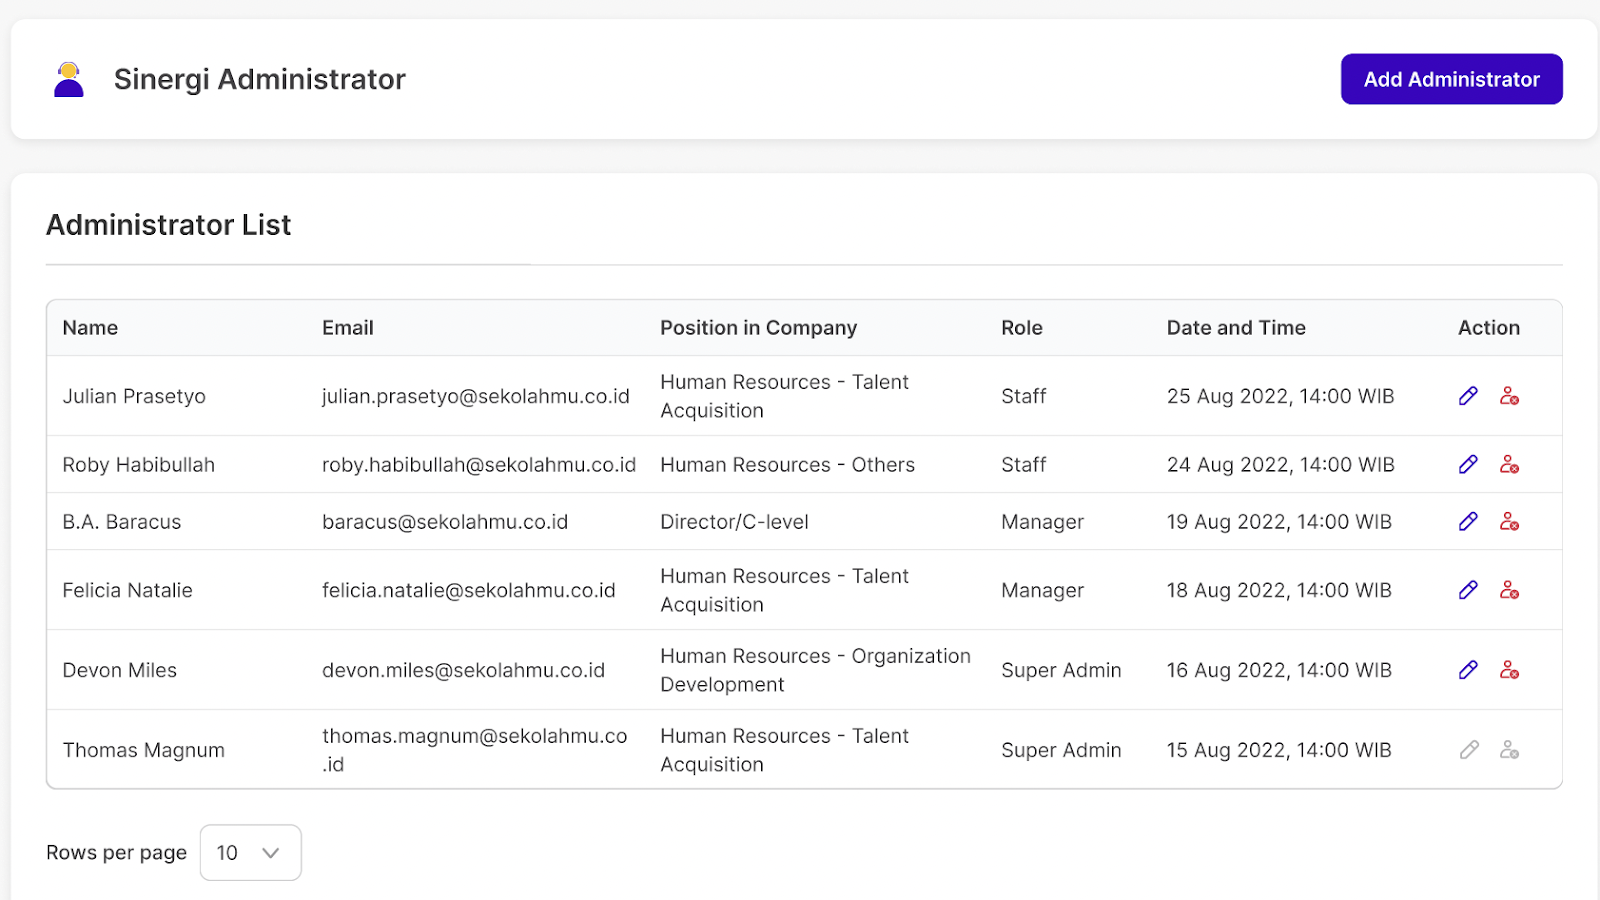This screenshot has height=900, width=1600.
Task: Remove Felicia Natalie with the red user icon
Action: coord(1509,590)
